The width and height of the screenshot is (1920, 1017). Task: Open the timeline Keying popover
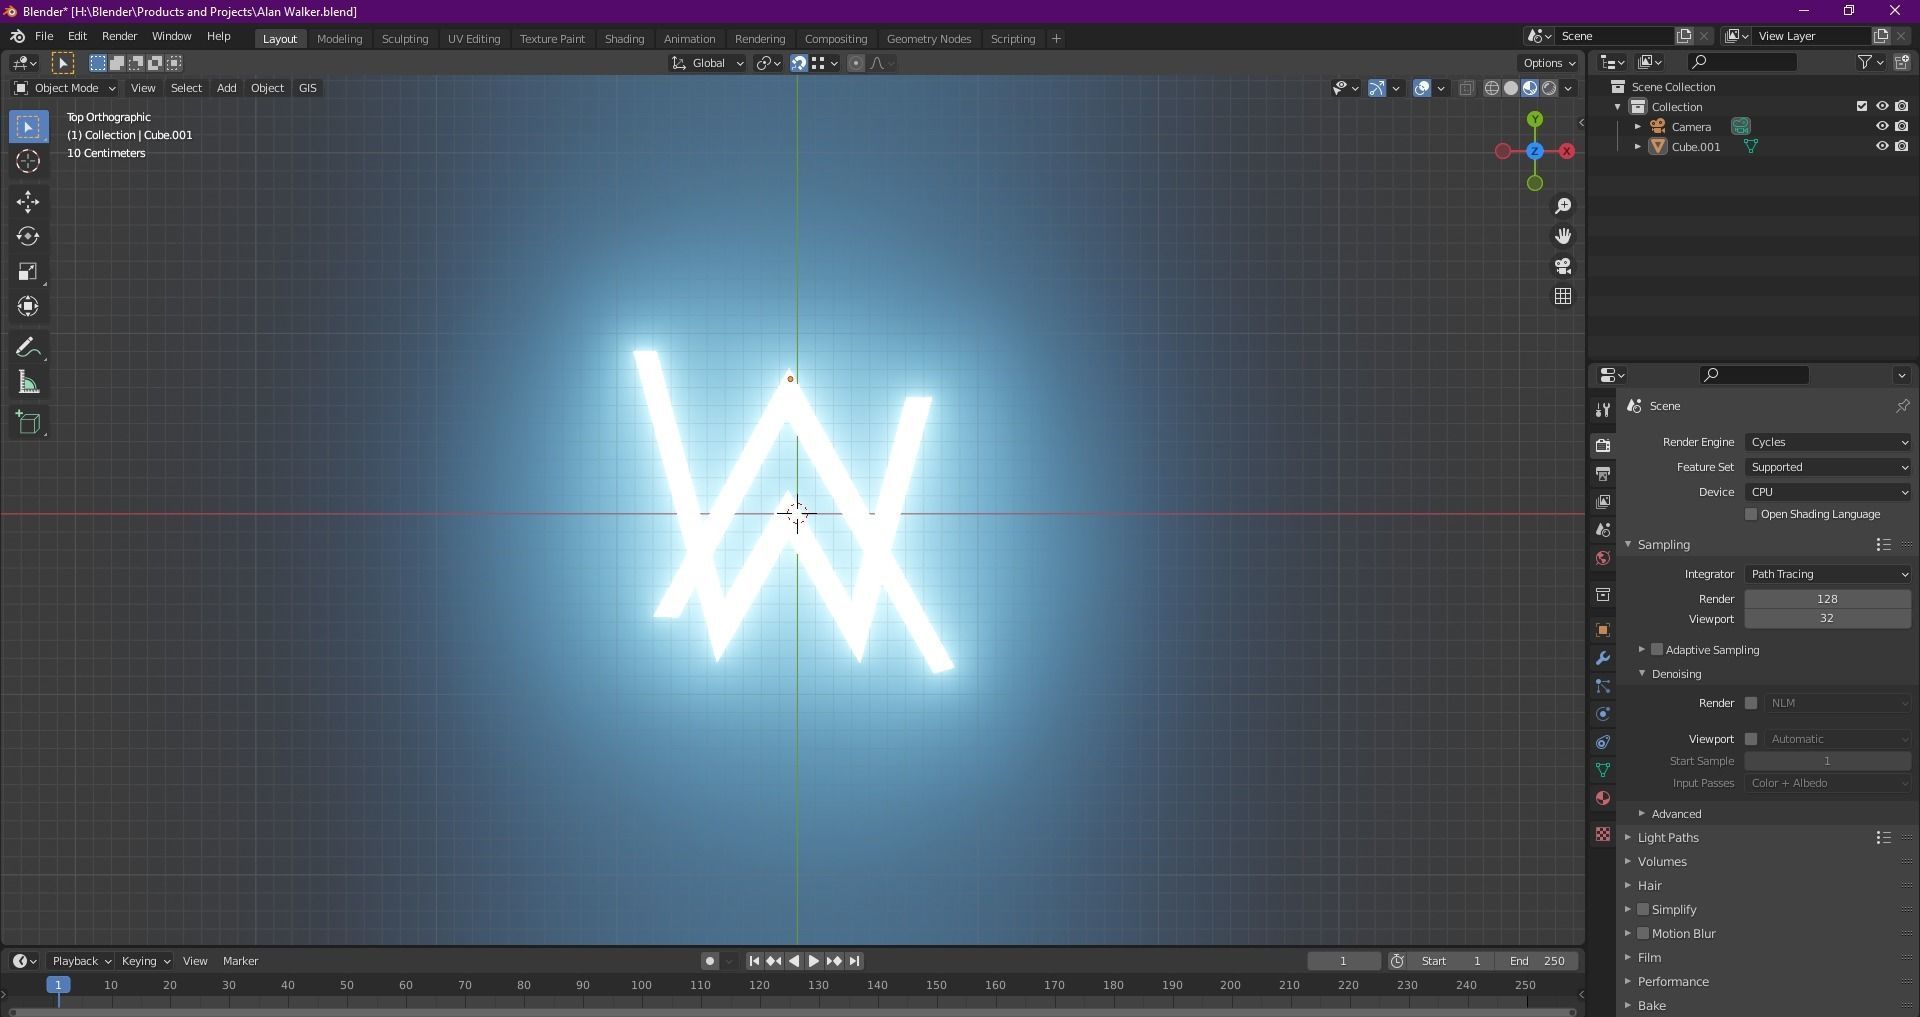point(145,961)
